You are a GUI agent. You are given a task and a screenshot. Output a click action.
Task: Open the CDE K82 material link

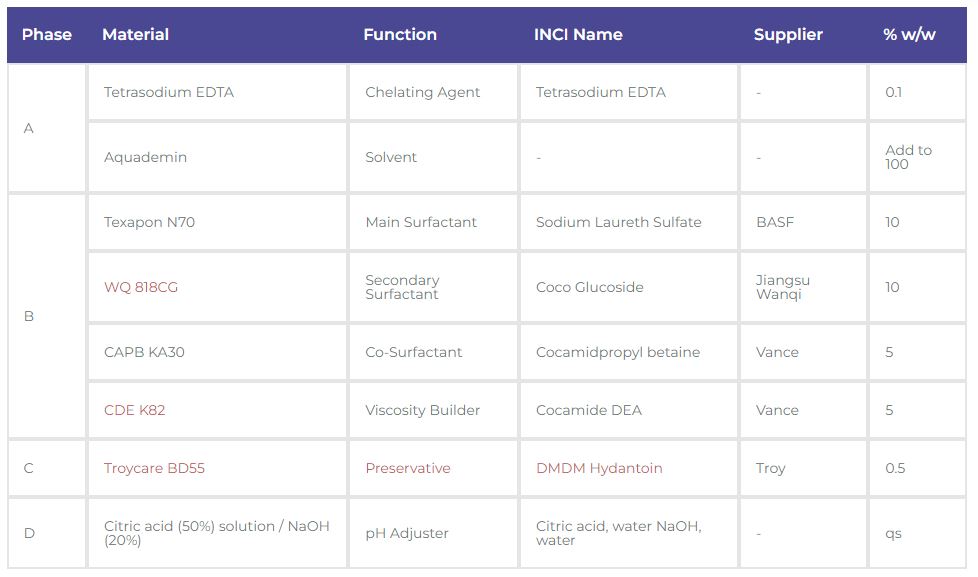click(x=135, y=410)
